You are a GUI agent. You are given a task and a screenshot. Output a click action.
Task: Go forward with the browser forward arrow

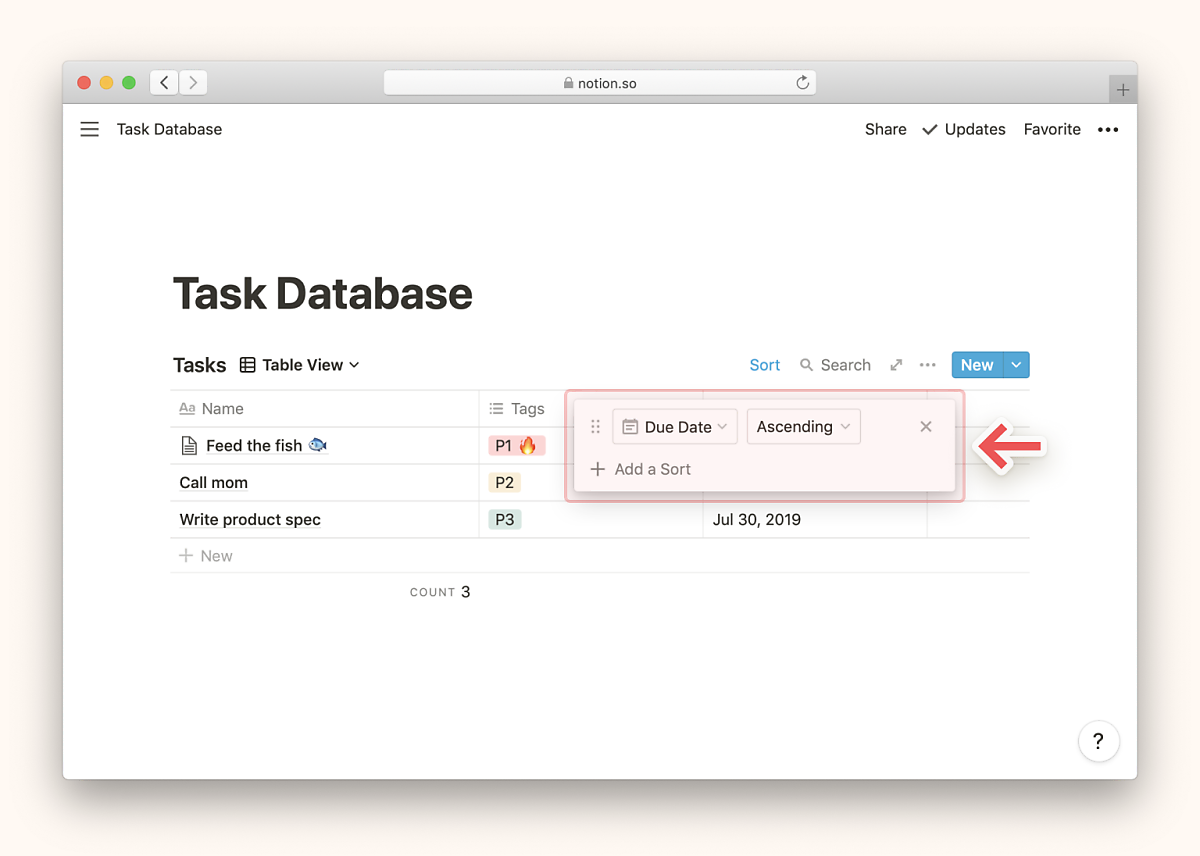(x=193, y=82)
